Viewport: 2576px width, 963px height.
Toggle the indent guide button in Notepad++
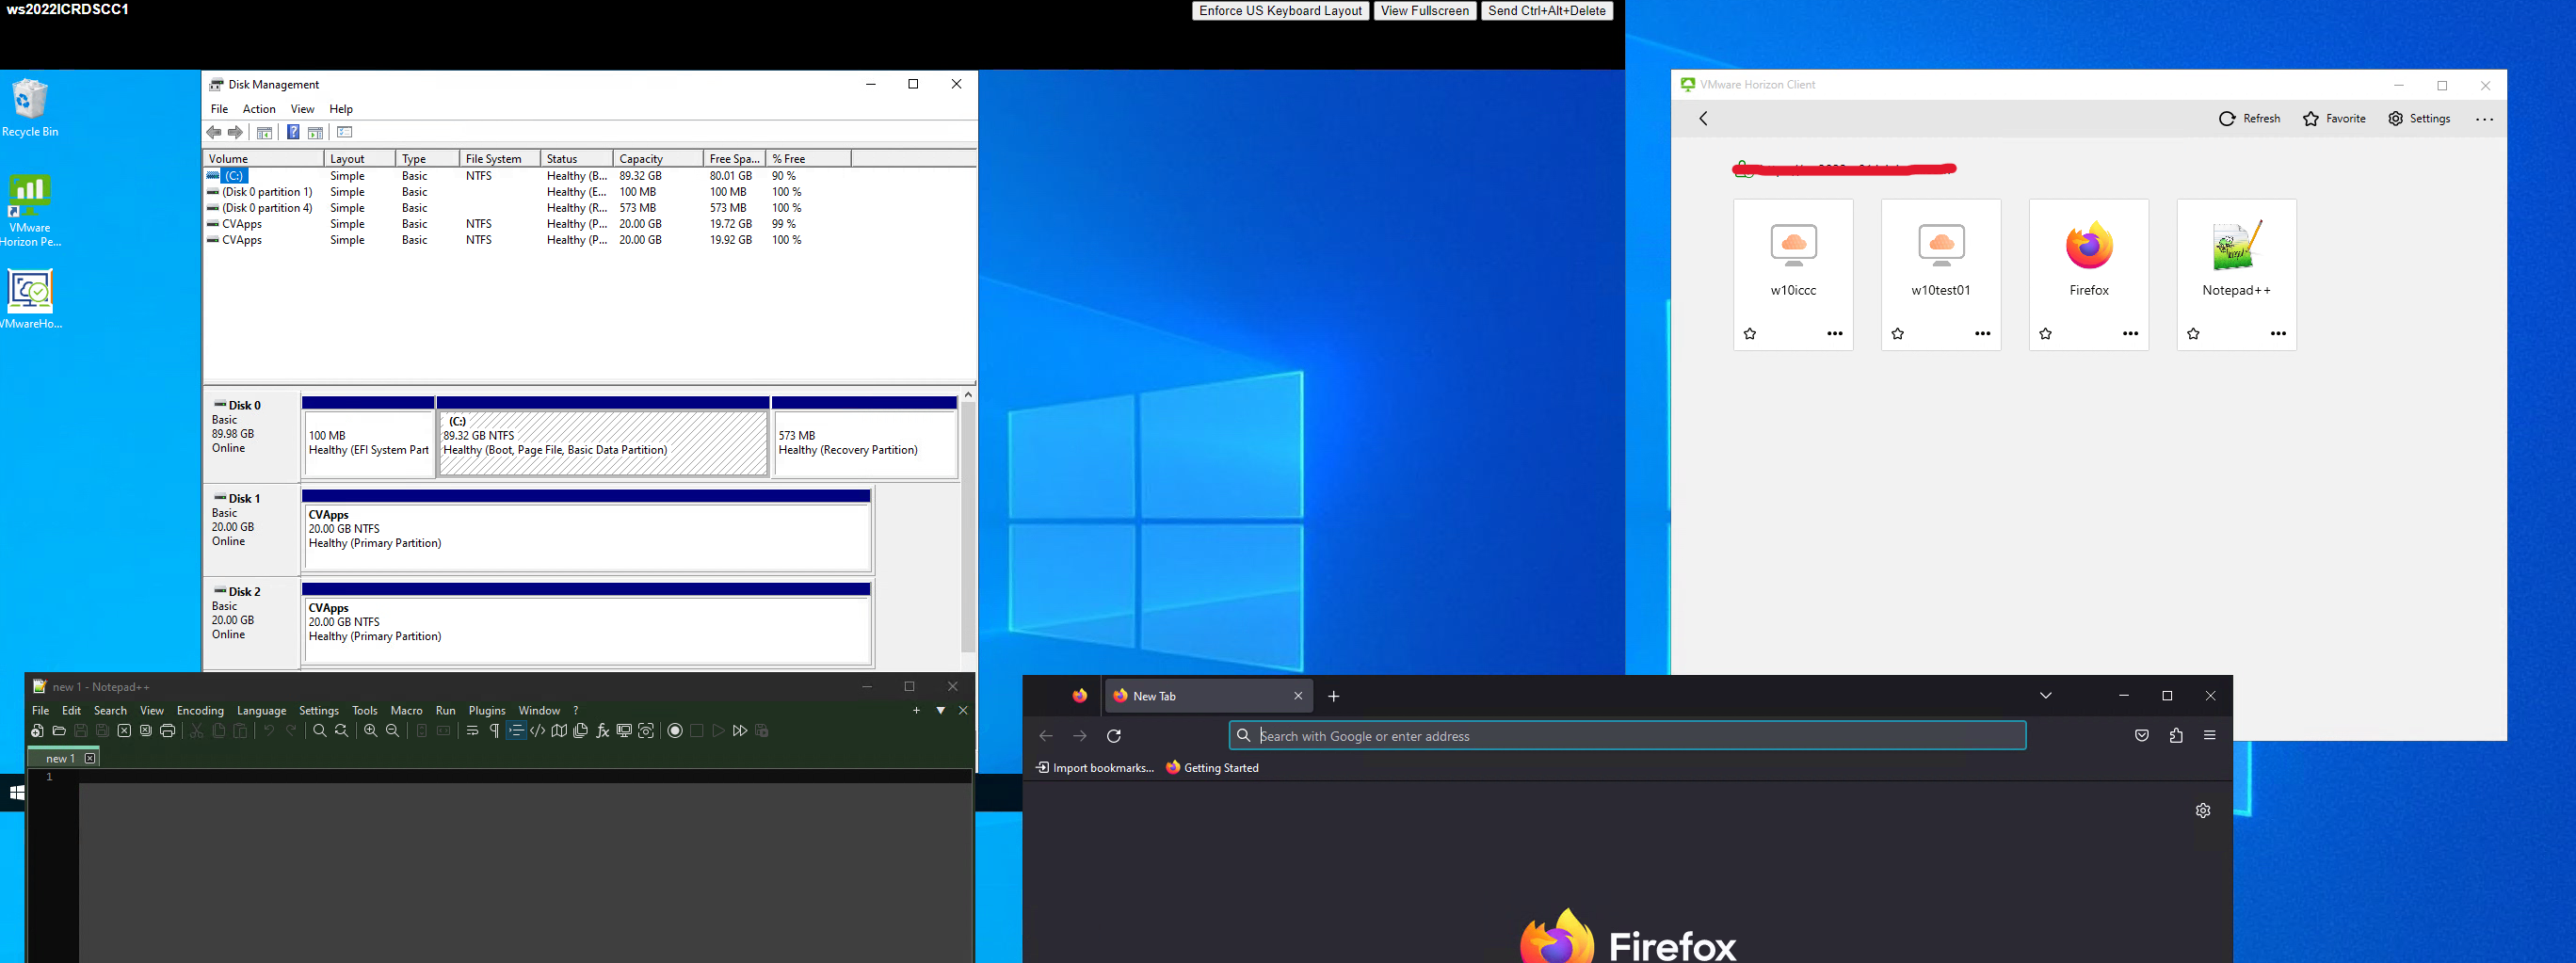point(516,731)
